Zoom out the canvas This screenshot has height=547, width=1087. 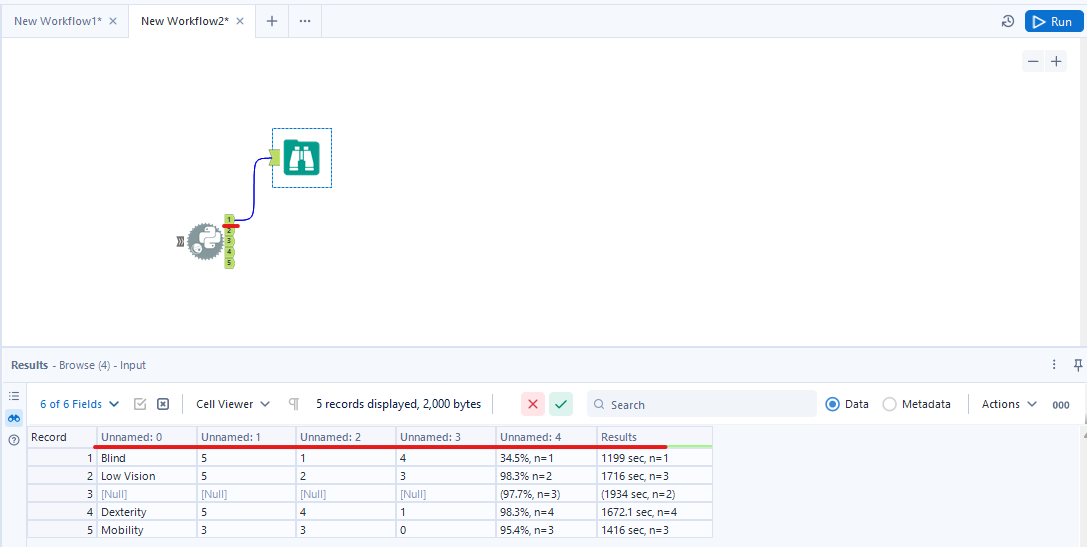(x=1033, y=62)
